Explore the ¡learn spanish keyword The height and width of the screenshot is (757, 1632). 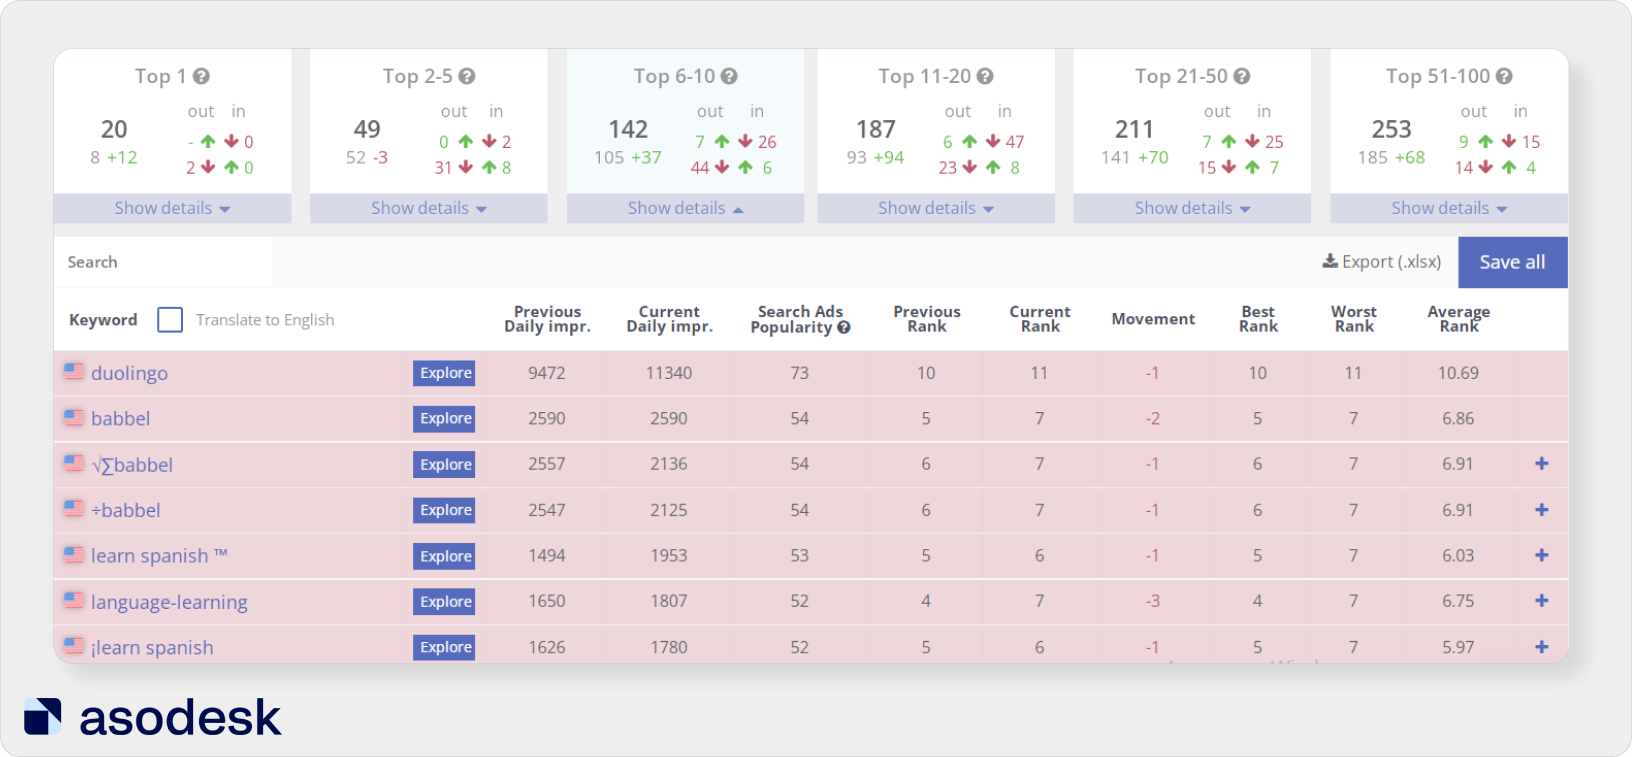pos(445,647)
